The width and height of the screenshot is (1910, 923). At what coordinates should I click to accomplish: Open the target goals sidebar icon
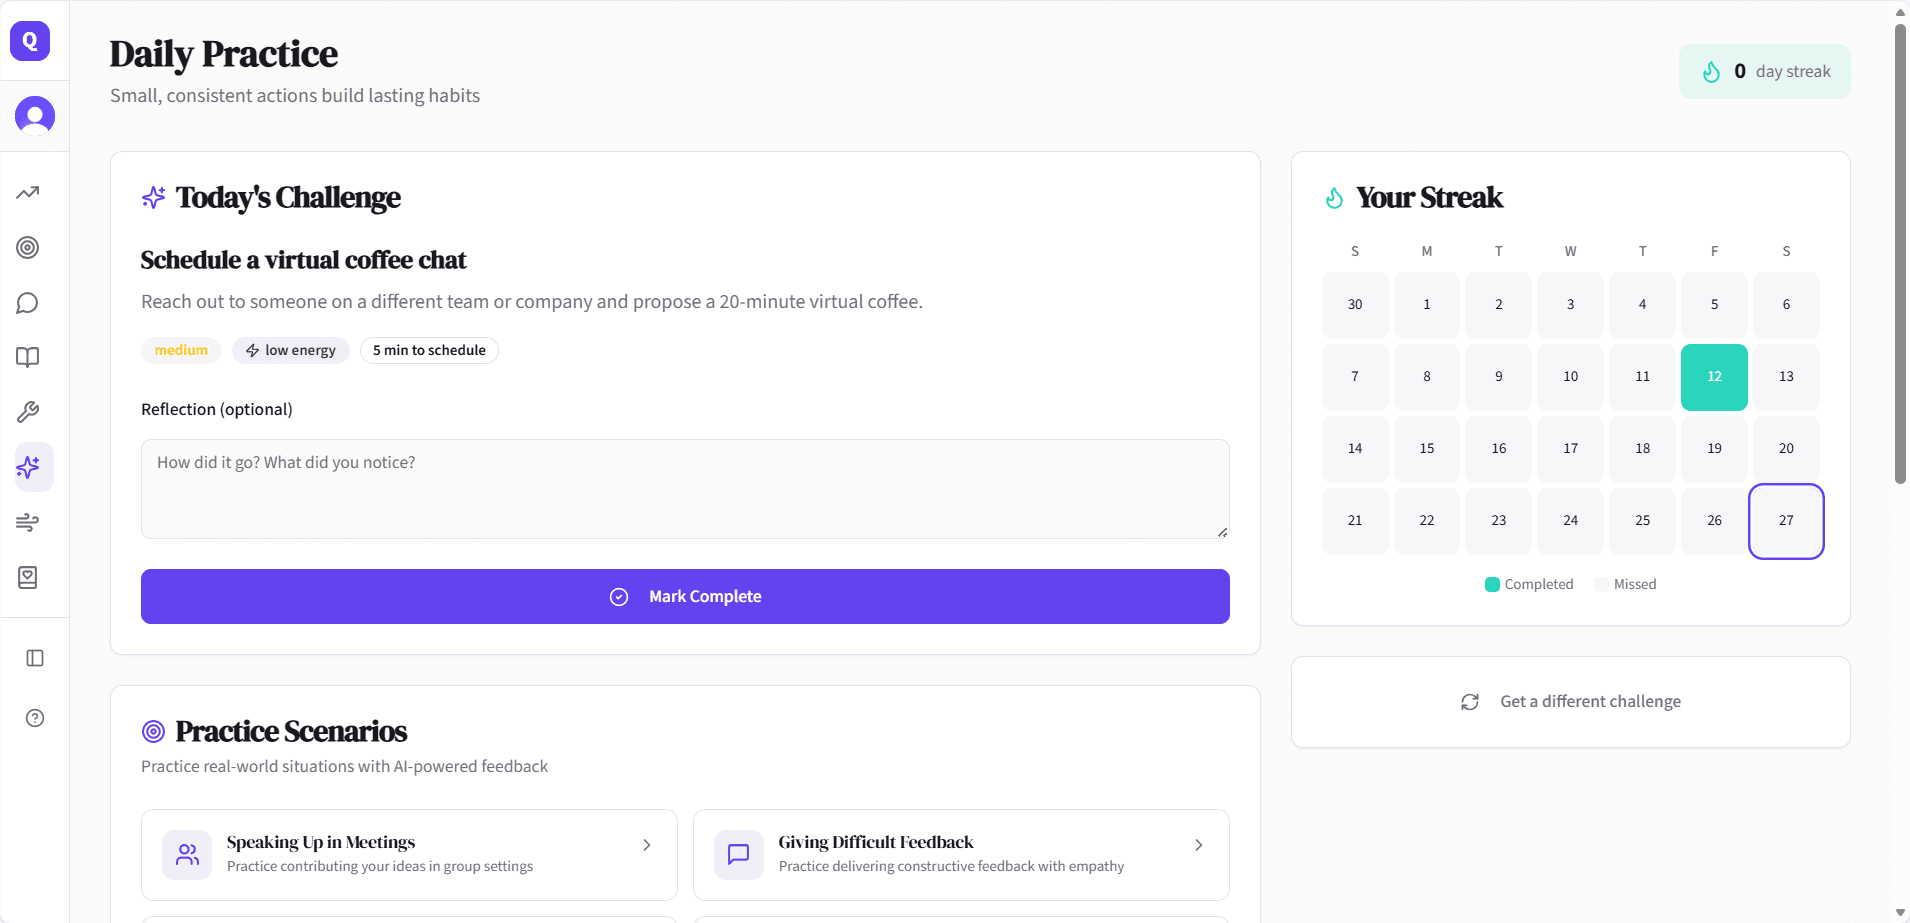click(x=28, y=248)
